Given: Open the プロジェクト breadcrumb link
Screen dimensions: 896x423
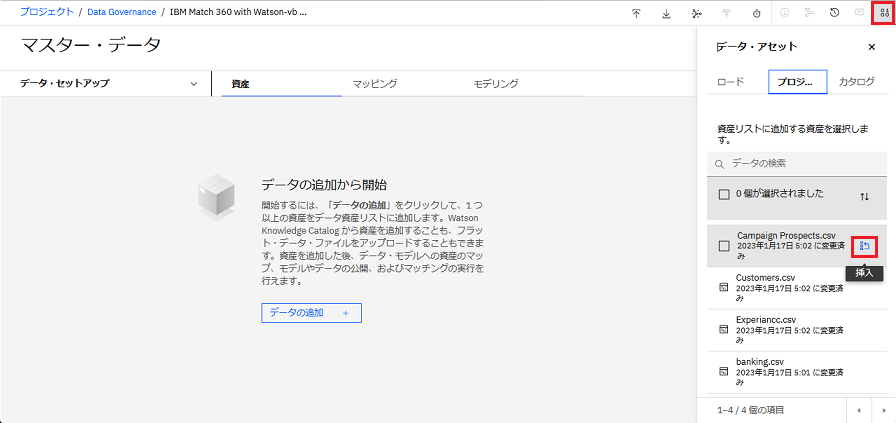Looking at the screenshot, I should click(x=47, y=11).
